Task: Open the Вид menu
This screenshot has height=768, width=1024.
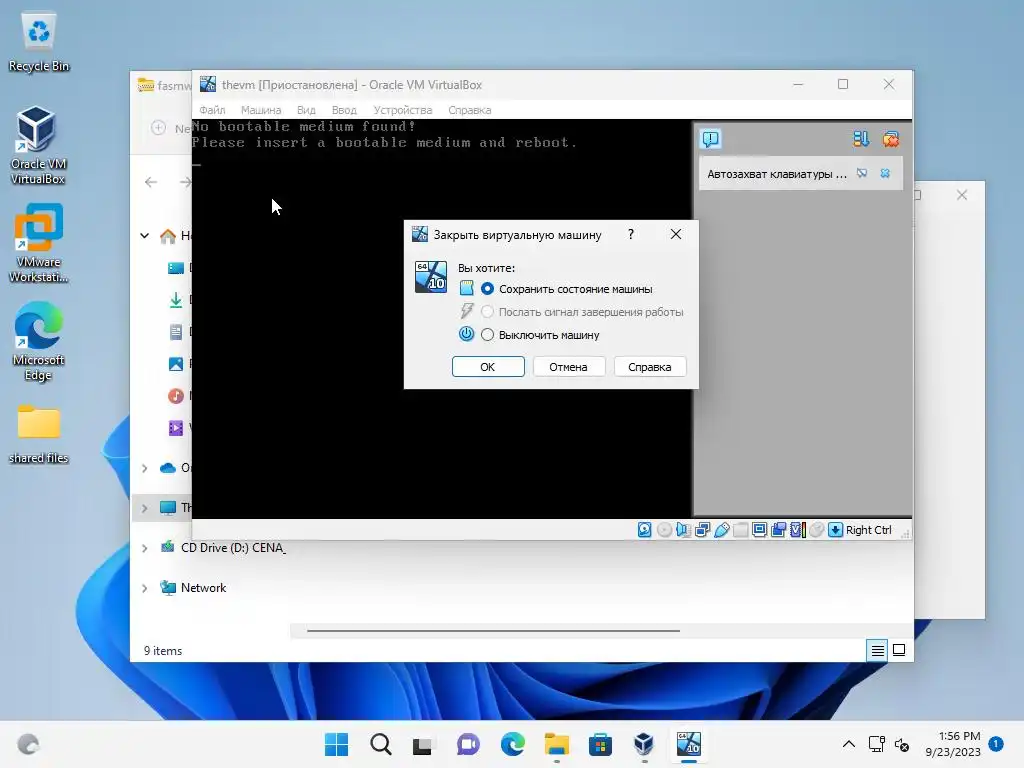Action: click(306, 110)
